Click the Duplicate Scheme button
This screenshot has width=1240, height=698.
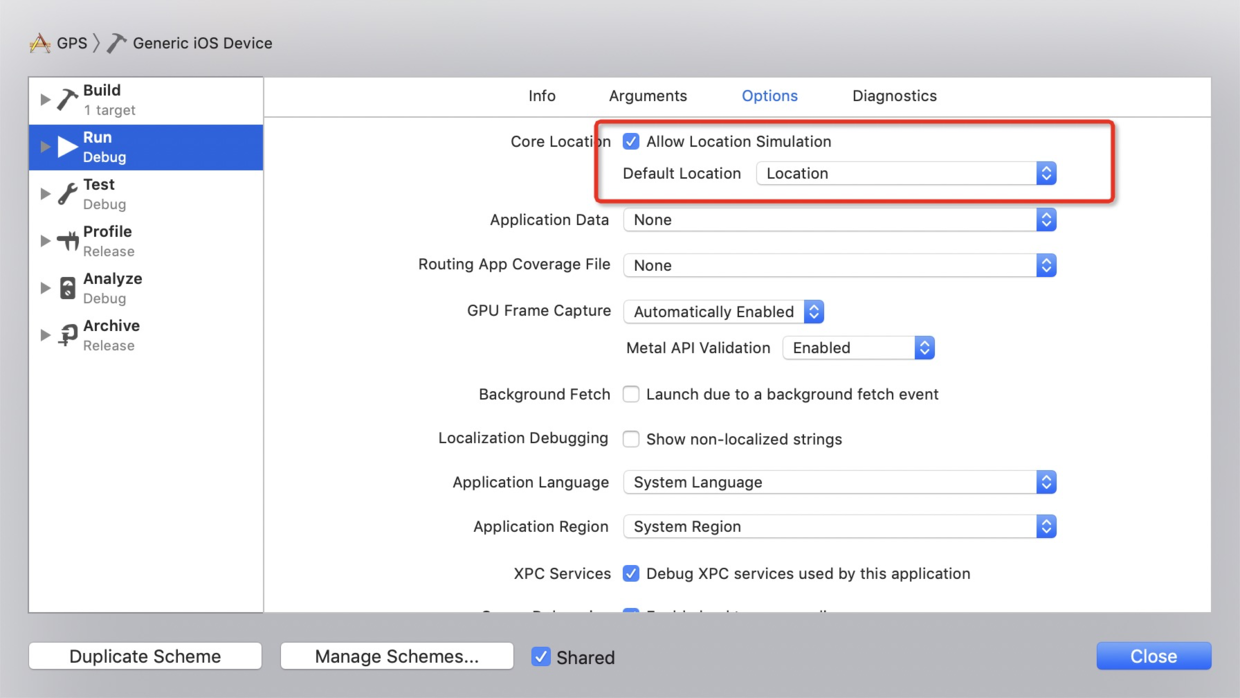145,656
